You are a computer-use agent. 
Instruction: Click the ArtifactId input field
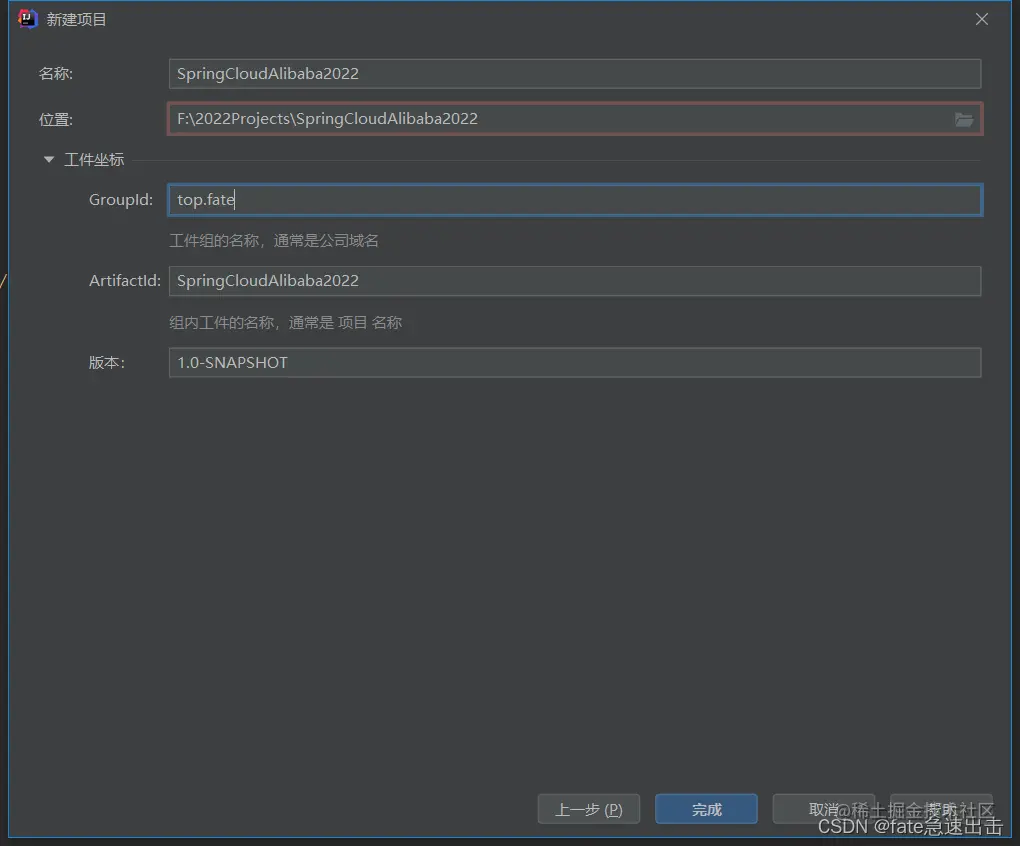tap(574, 281)
